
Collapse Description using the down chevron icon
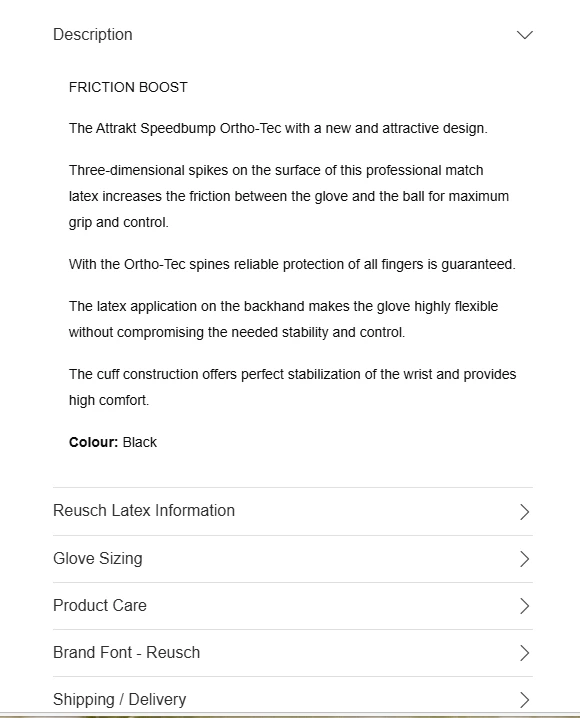[525, 35]
